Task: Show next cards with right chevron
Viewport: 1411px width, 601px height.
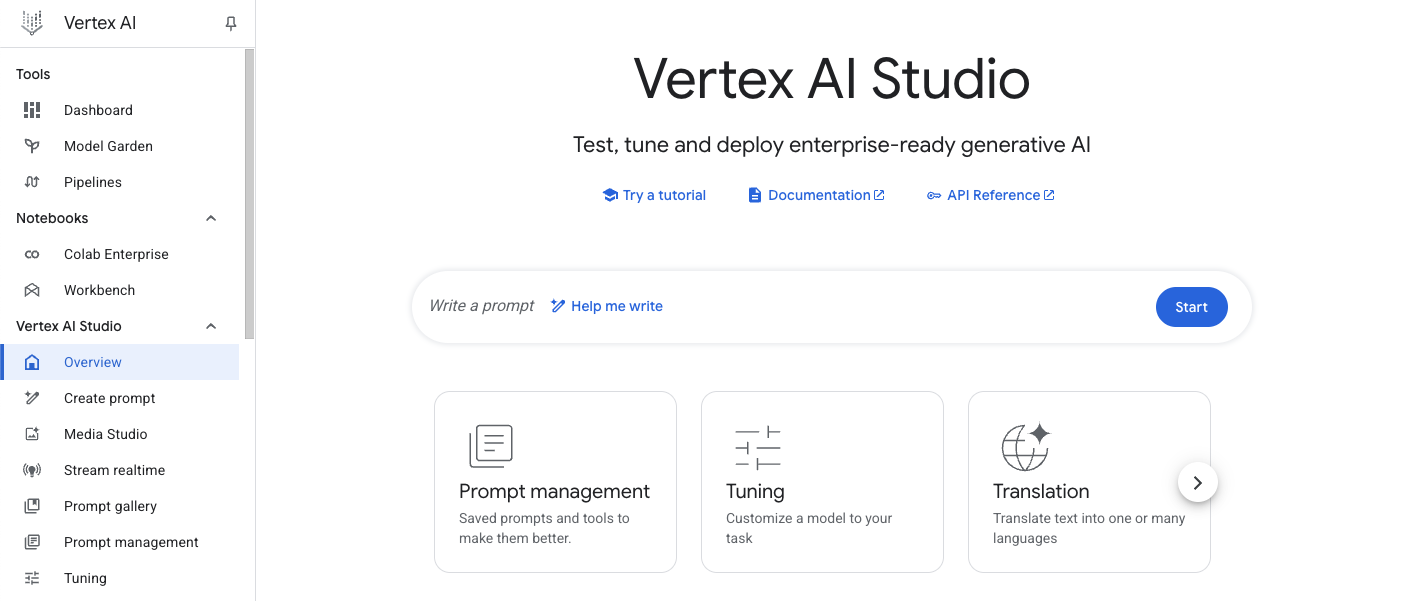Action: [x=1198, y=483]
